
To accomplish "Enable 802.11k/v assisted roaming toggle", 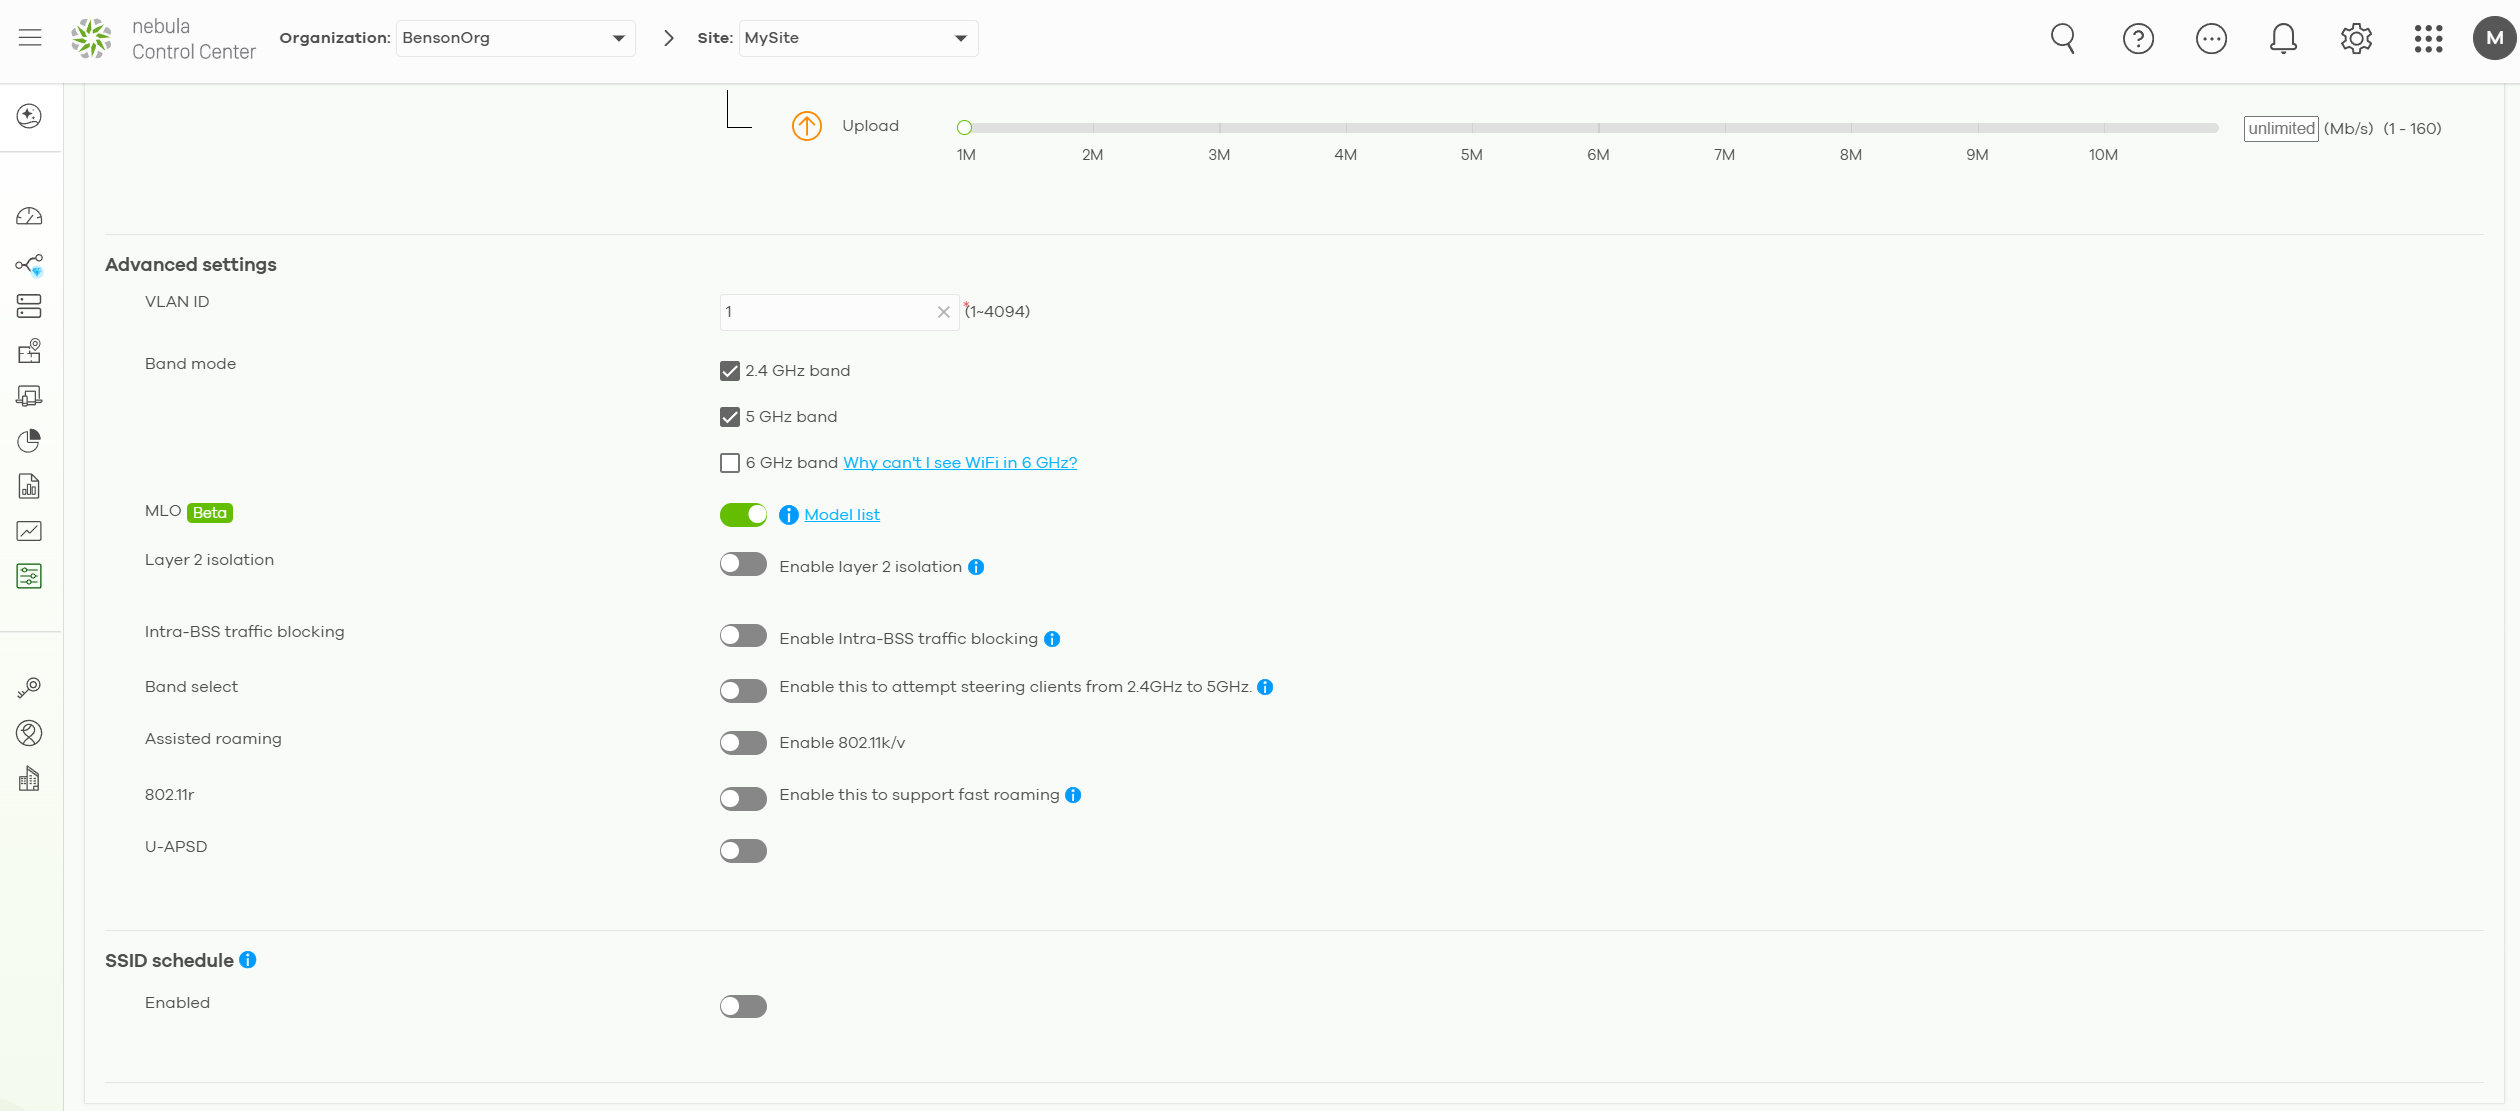I will pyautogui.click(x=743, y=743).
